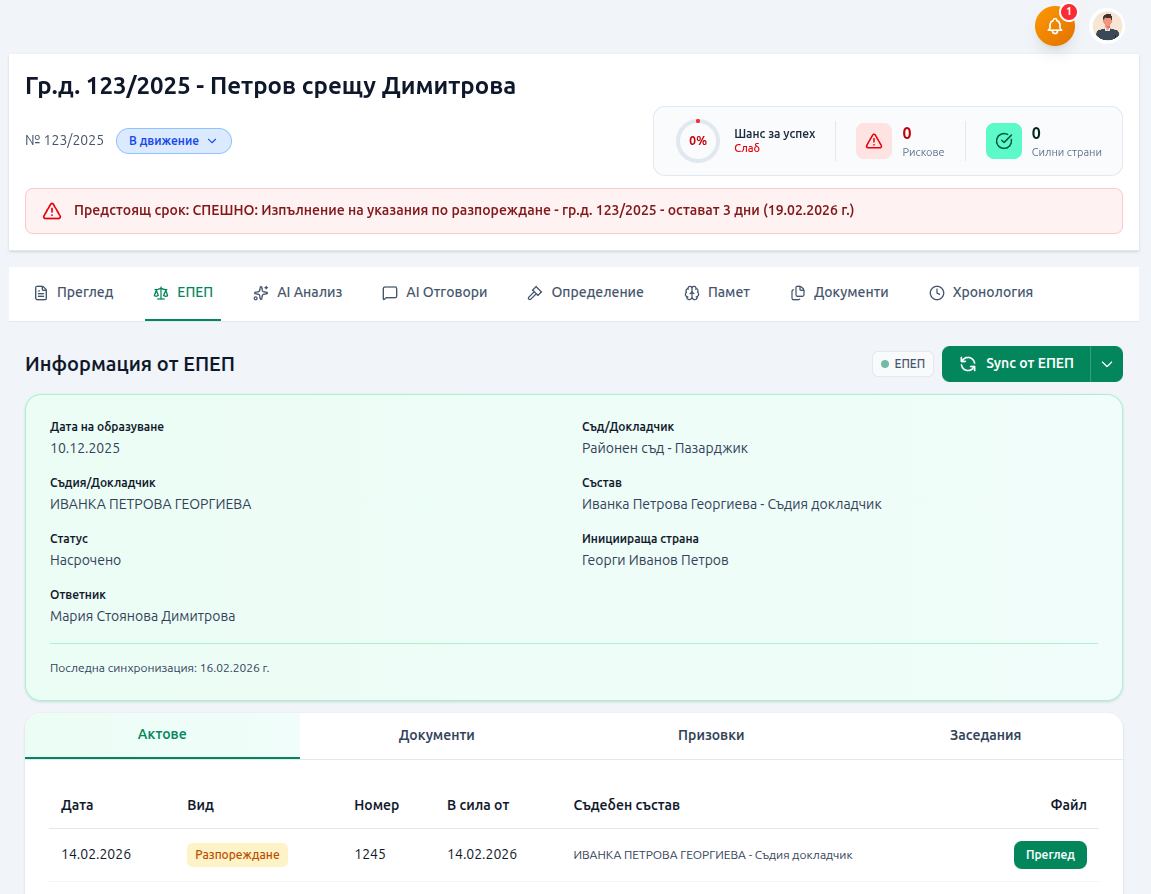Click the ЕПЕП scales icon

click(160, 292)
